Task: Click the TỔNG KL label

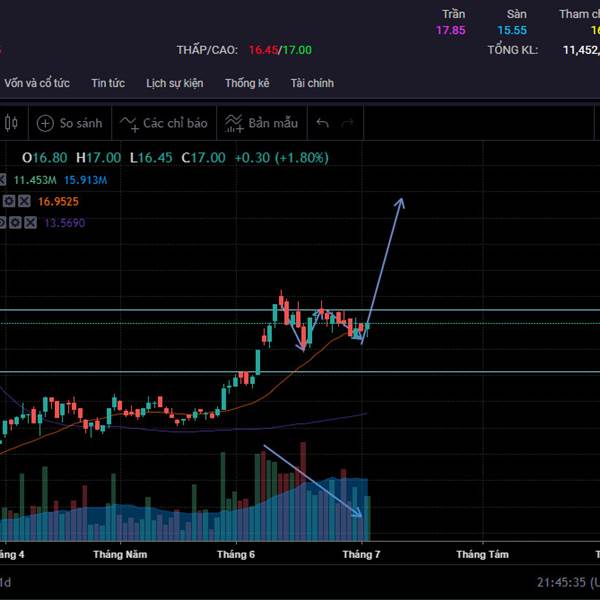Action: pyautogui.click(x=513, y=50)
